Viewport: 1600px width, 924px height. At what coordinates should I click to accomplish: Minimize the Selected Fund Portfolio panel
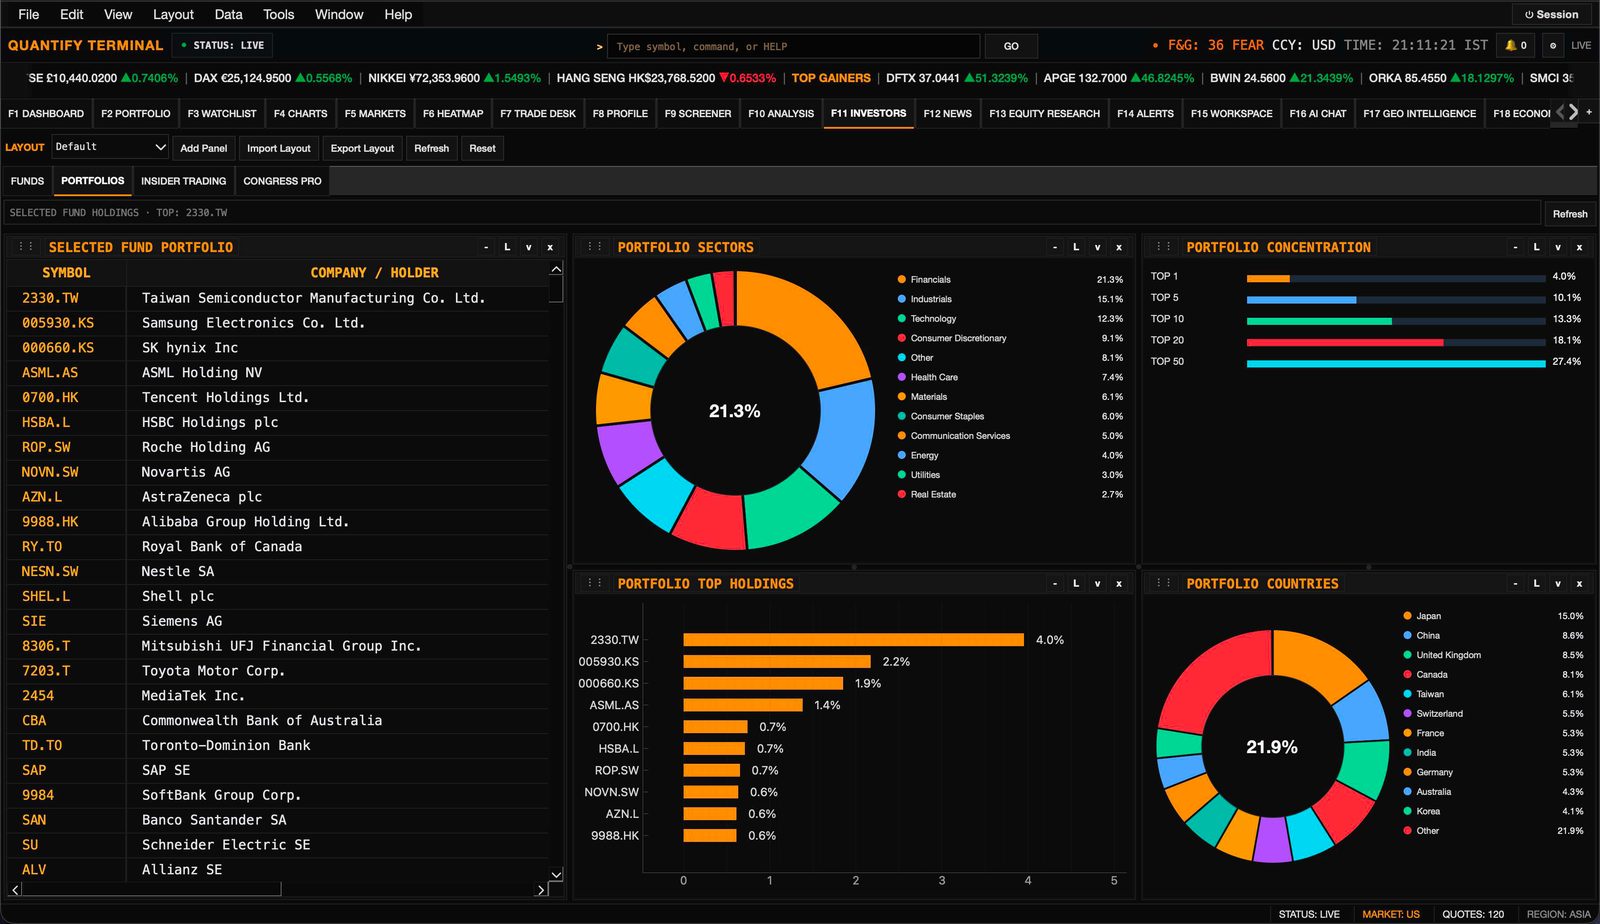pos(486,247)
